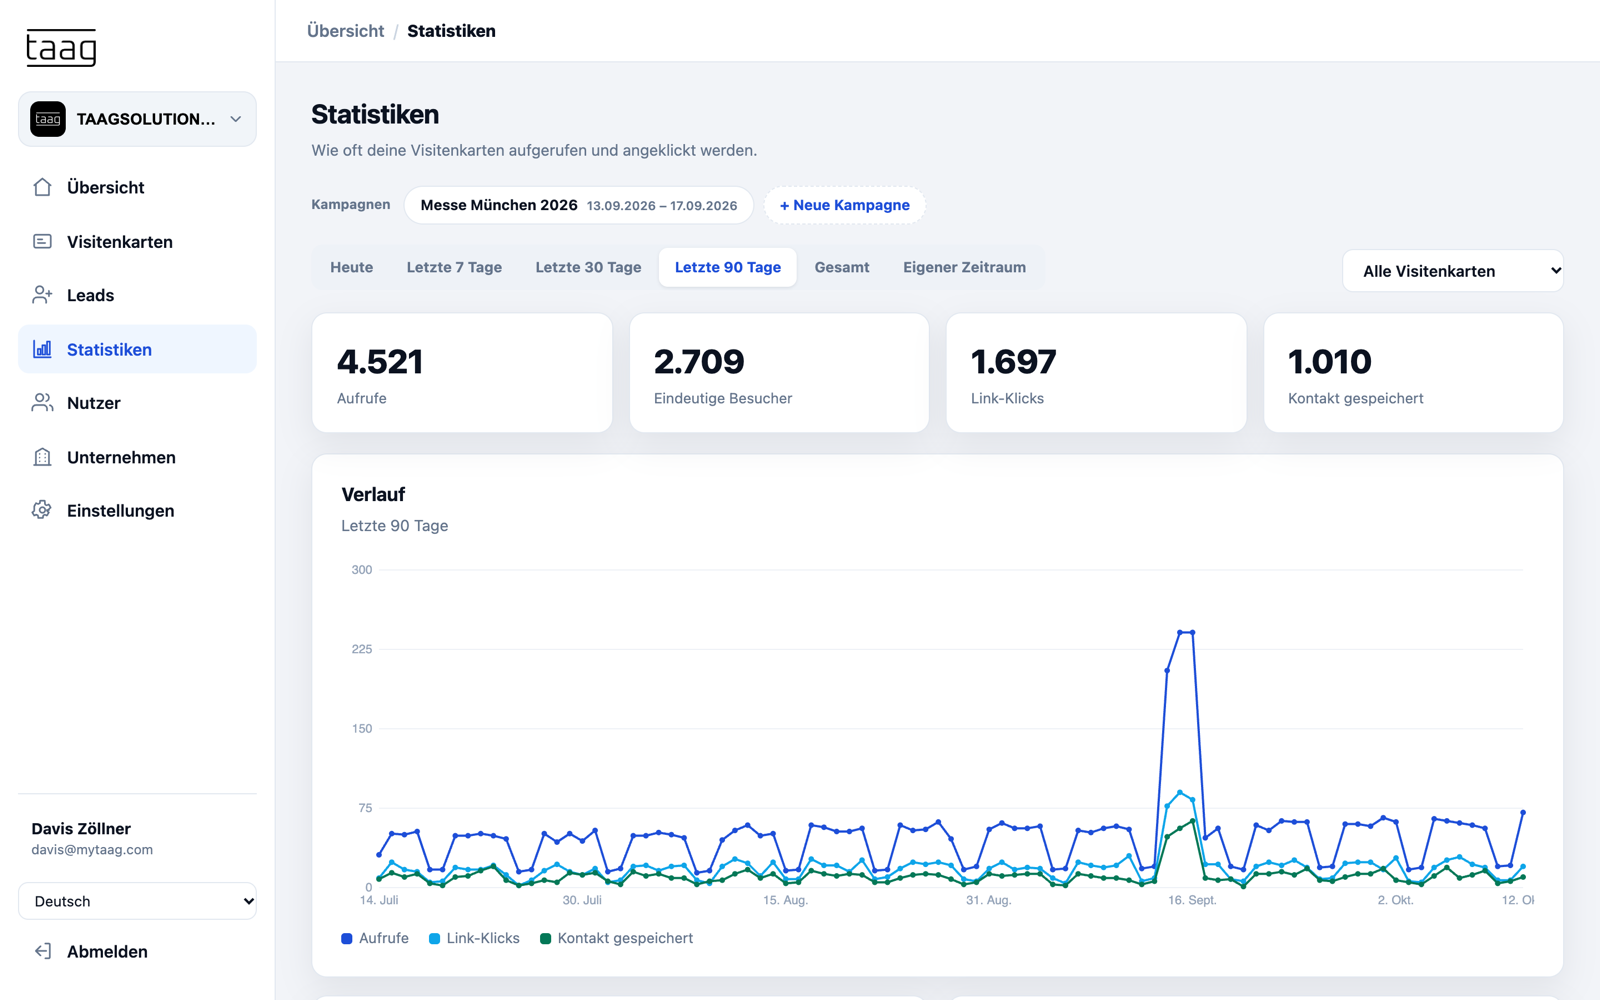
Task: Click the Einstellungen gear icon
Action: point(42,510)
